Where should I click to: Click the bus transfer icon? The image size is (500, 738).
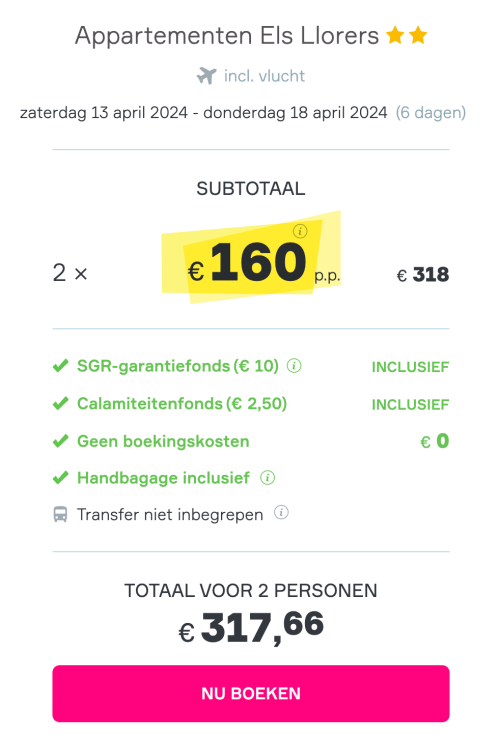pyautogui.click(x=60, y=514)
